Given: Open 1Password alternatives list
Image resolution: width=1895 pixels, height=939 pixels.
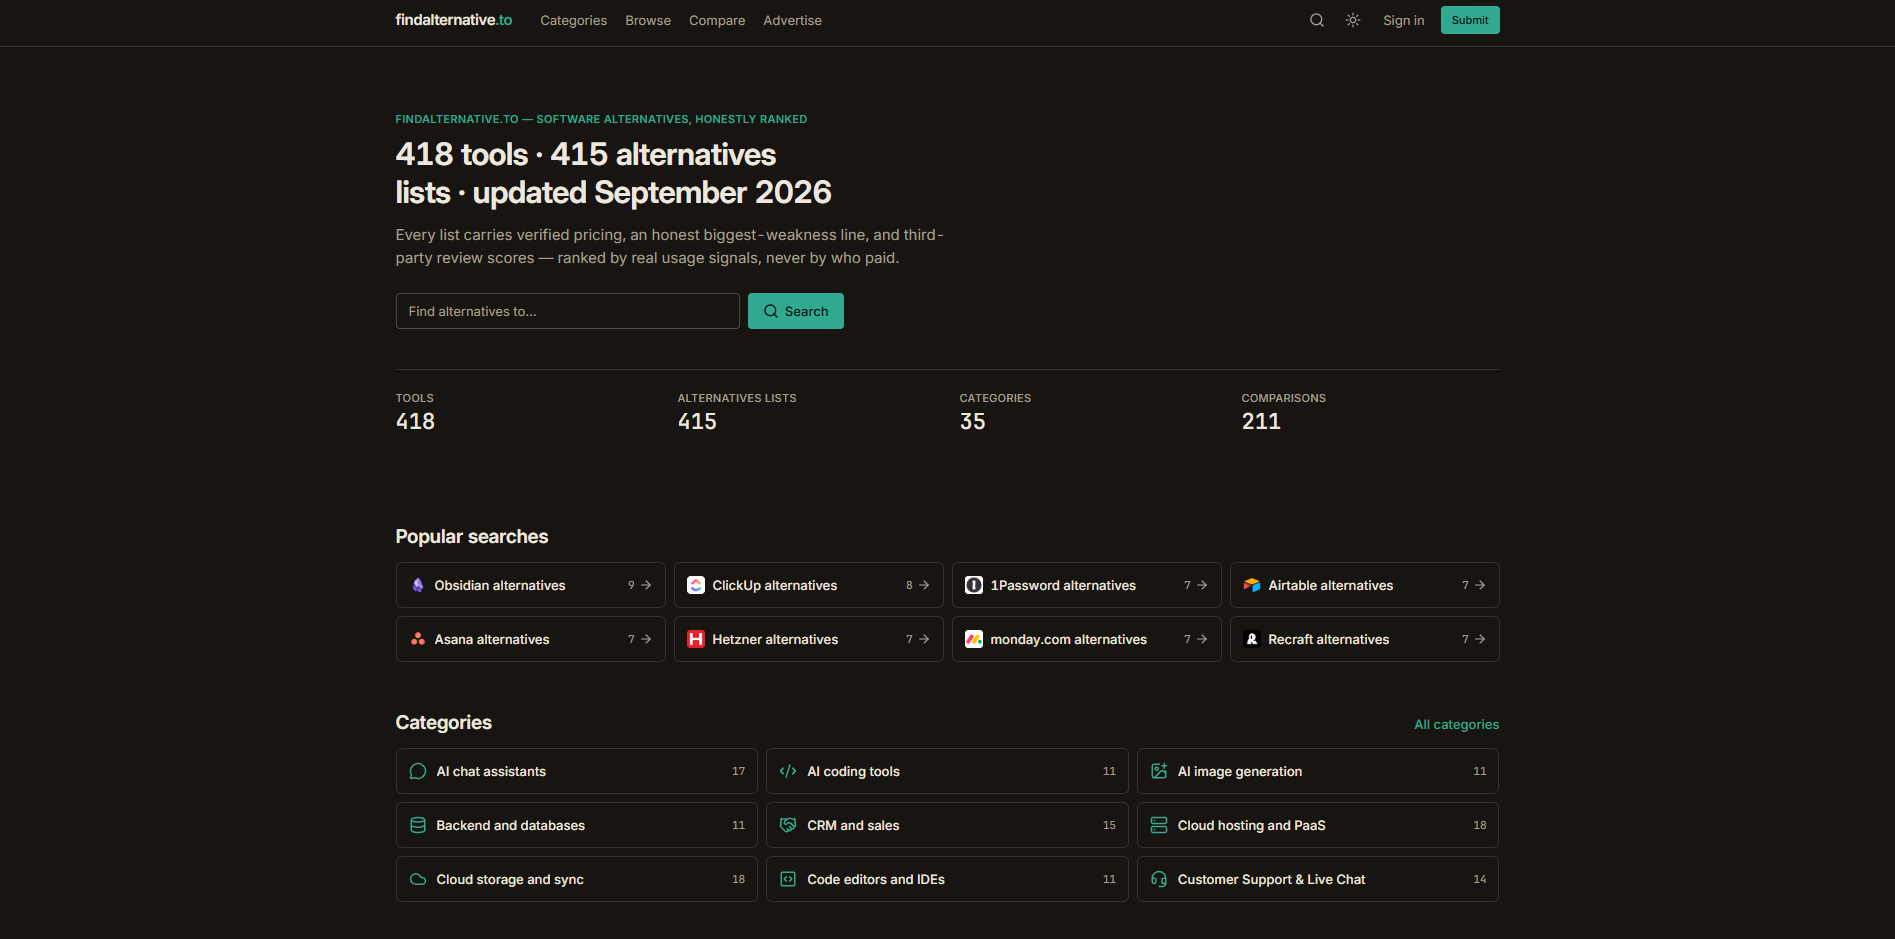Looking at the screenshot, I should [1087, 585].
